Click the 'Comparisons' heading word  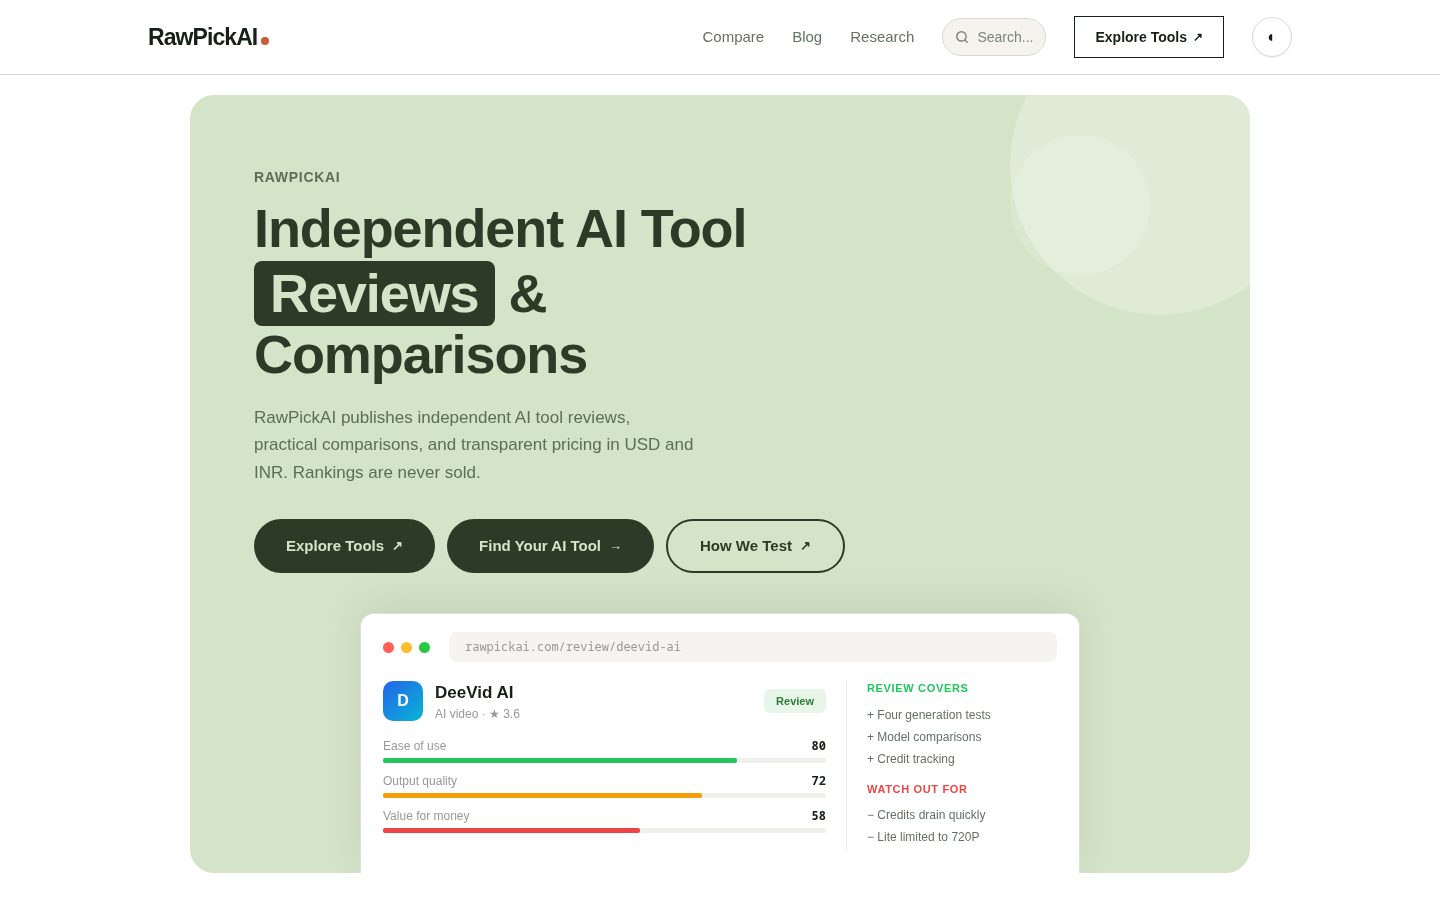[420, 355]
